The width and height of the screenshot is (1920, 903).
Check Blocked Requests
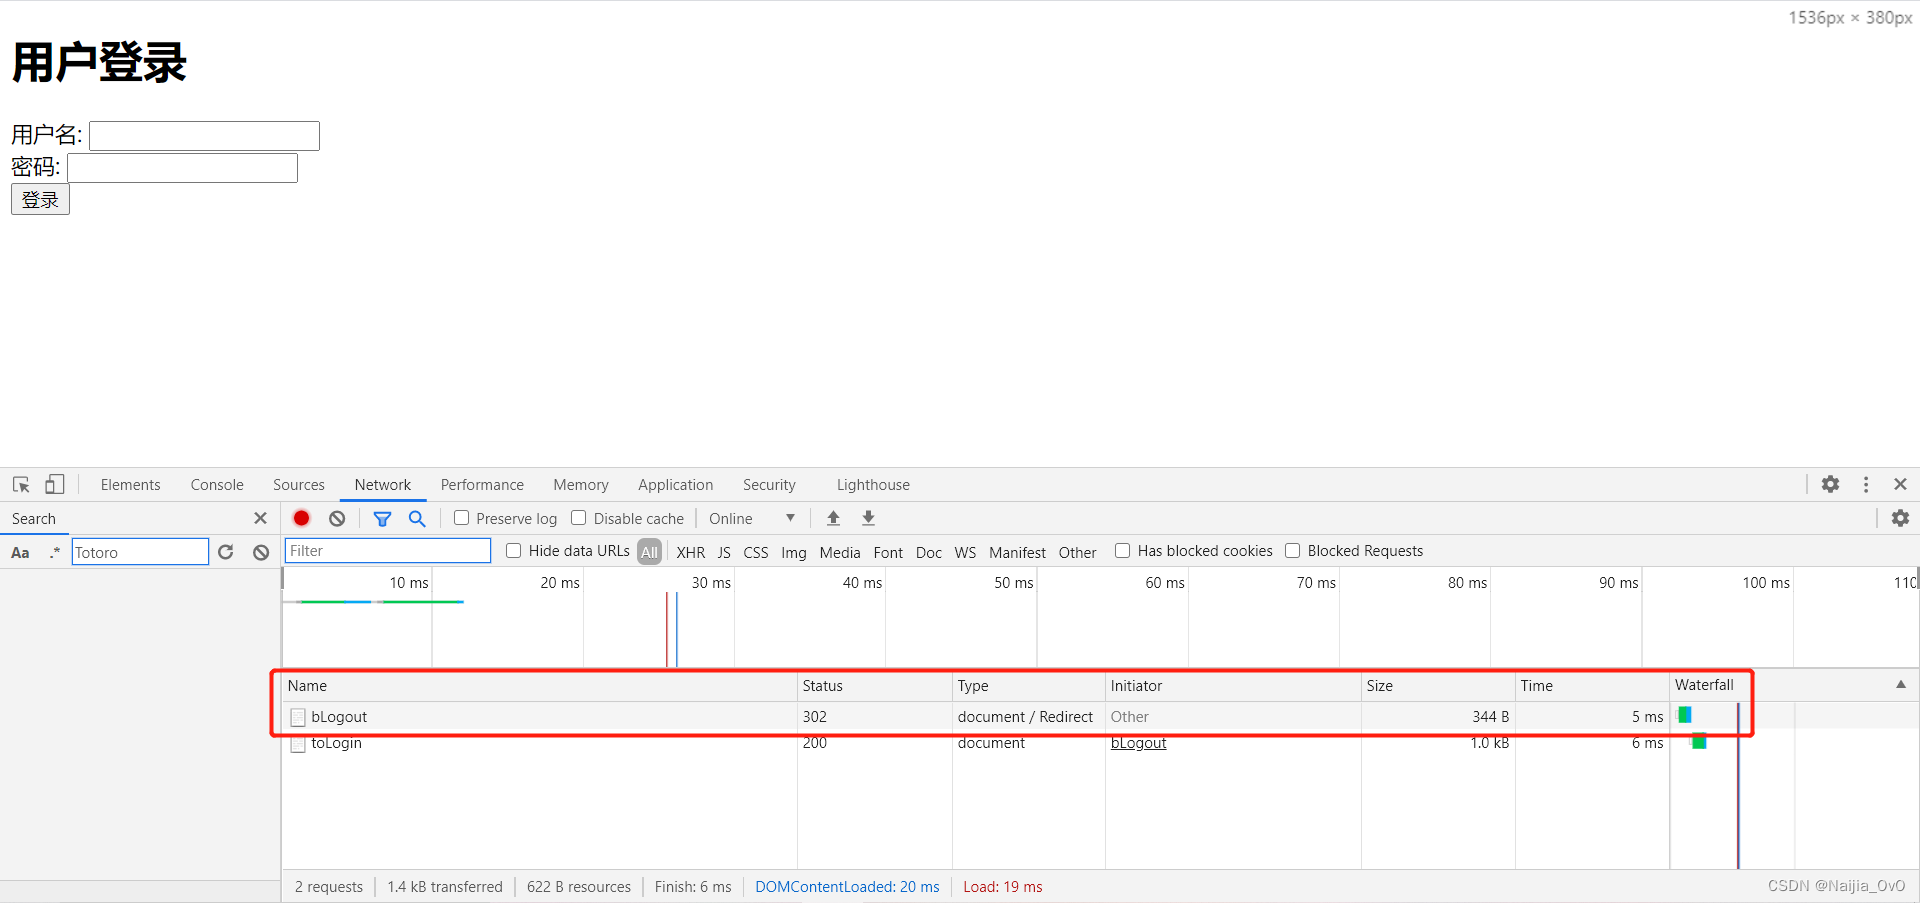pos(1292,551)
